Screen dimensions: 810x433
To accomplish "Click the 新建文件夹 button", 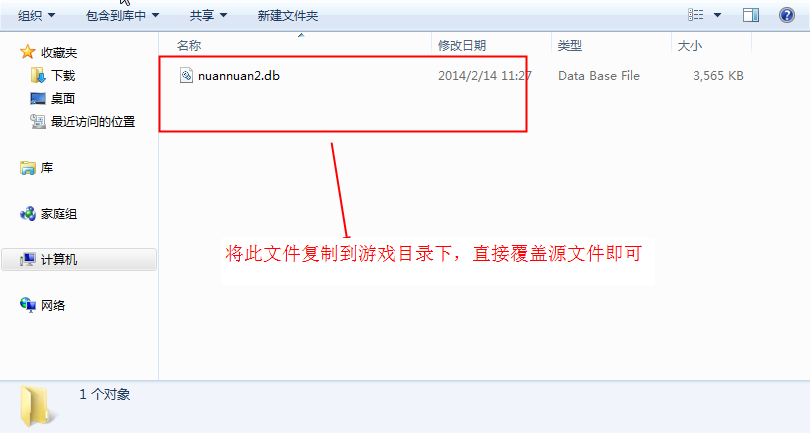I will (288, 16).
